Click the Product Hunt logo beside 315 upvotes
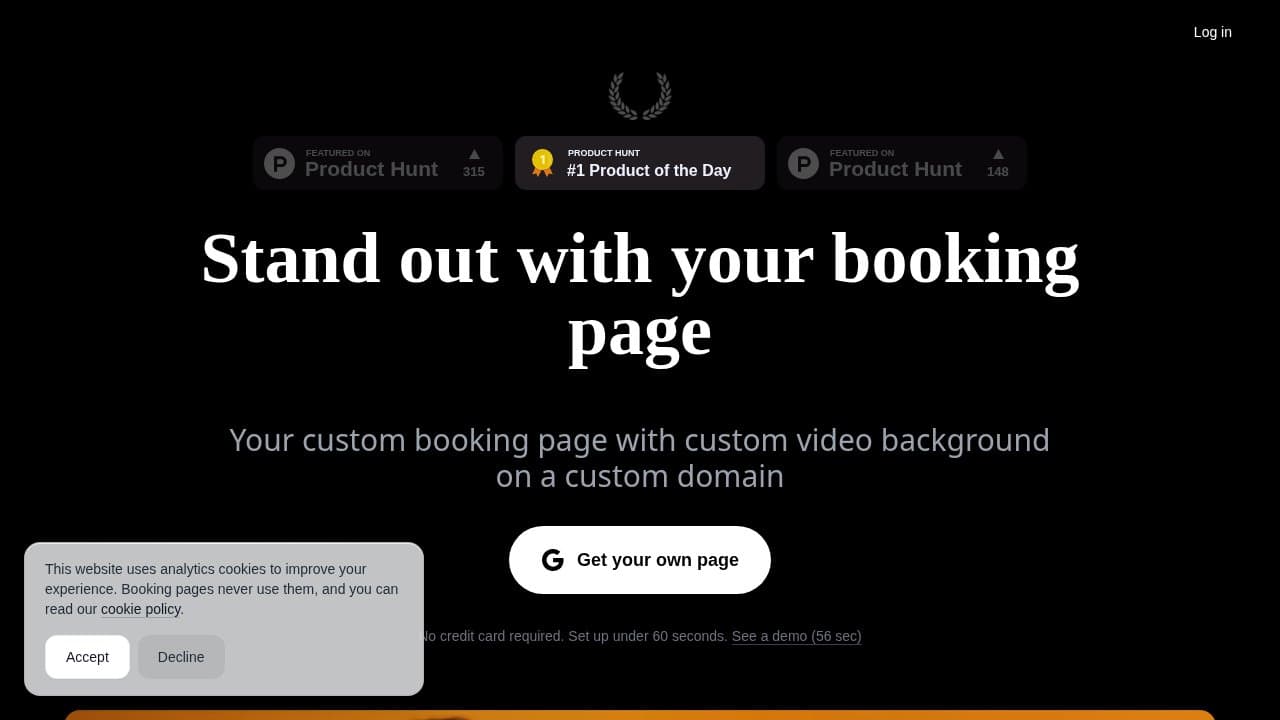Image resolution: width=1280 pixels, height=720 pixels. [279, 163]
